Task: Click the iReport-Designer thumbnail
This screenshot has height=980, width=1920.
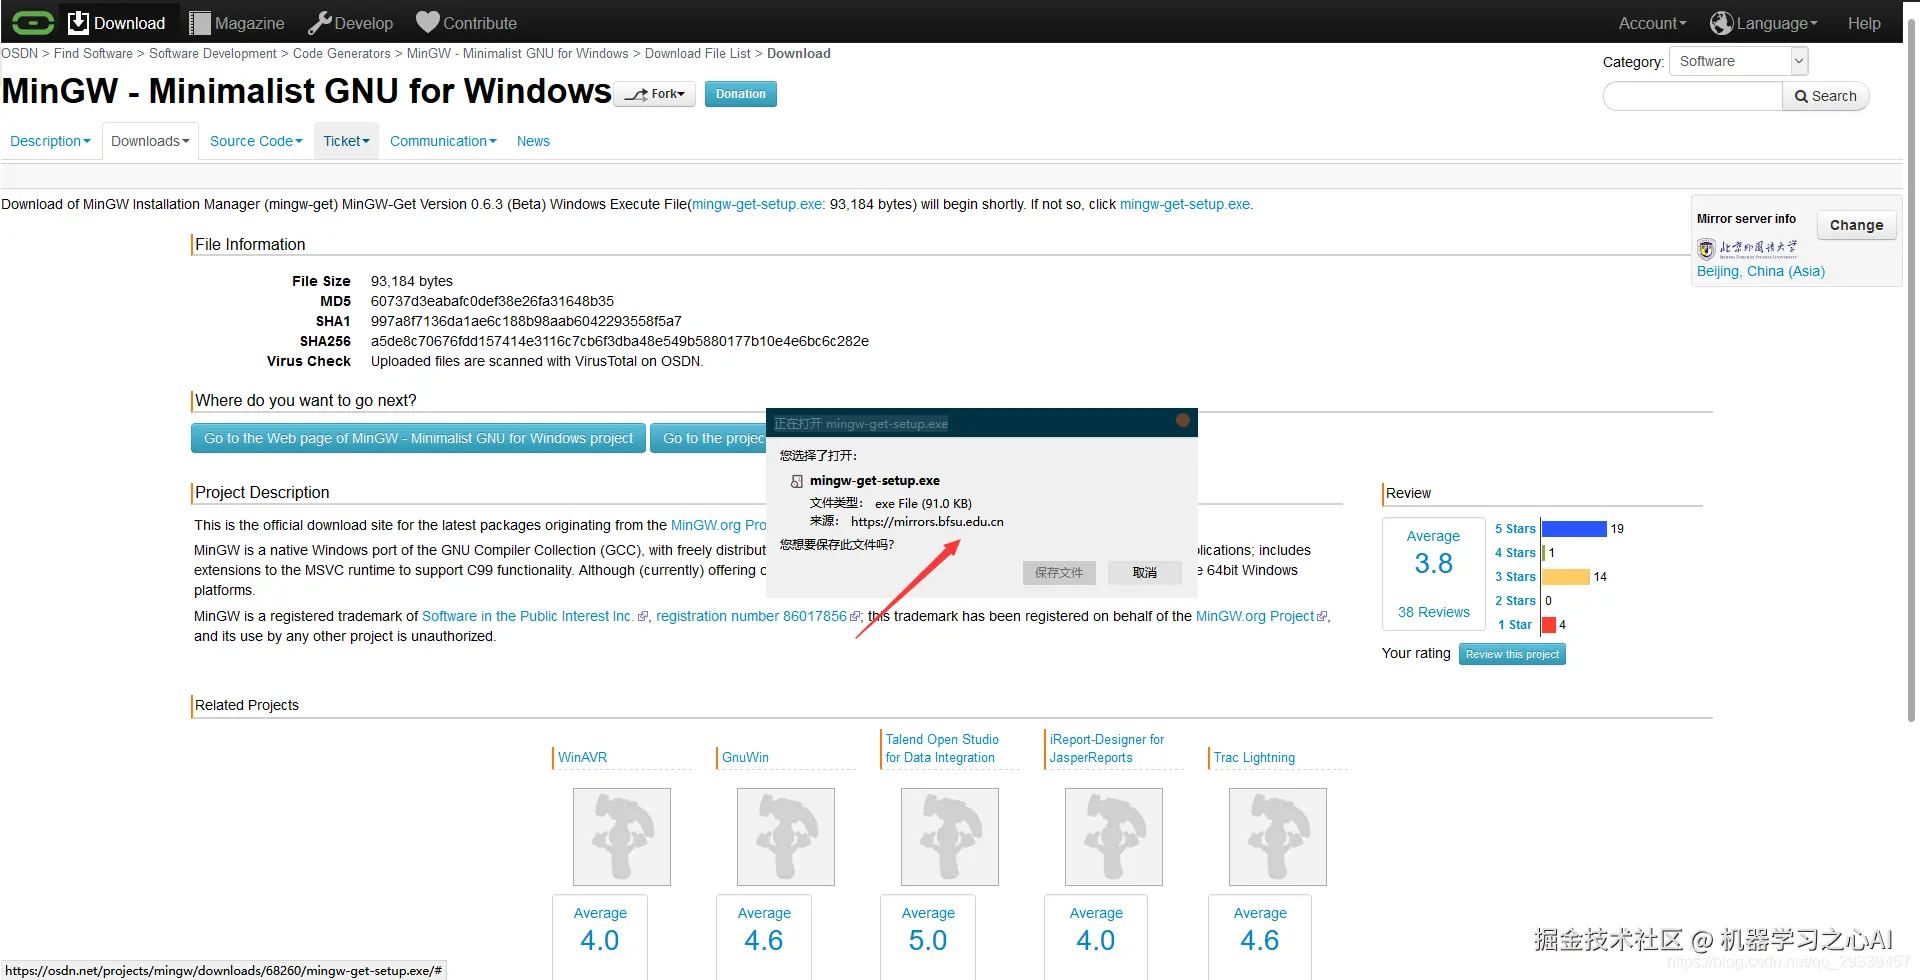Action: 1114,837
